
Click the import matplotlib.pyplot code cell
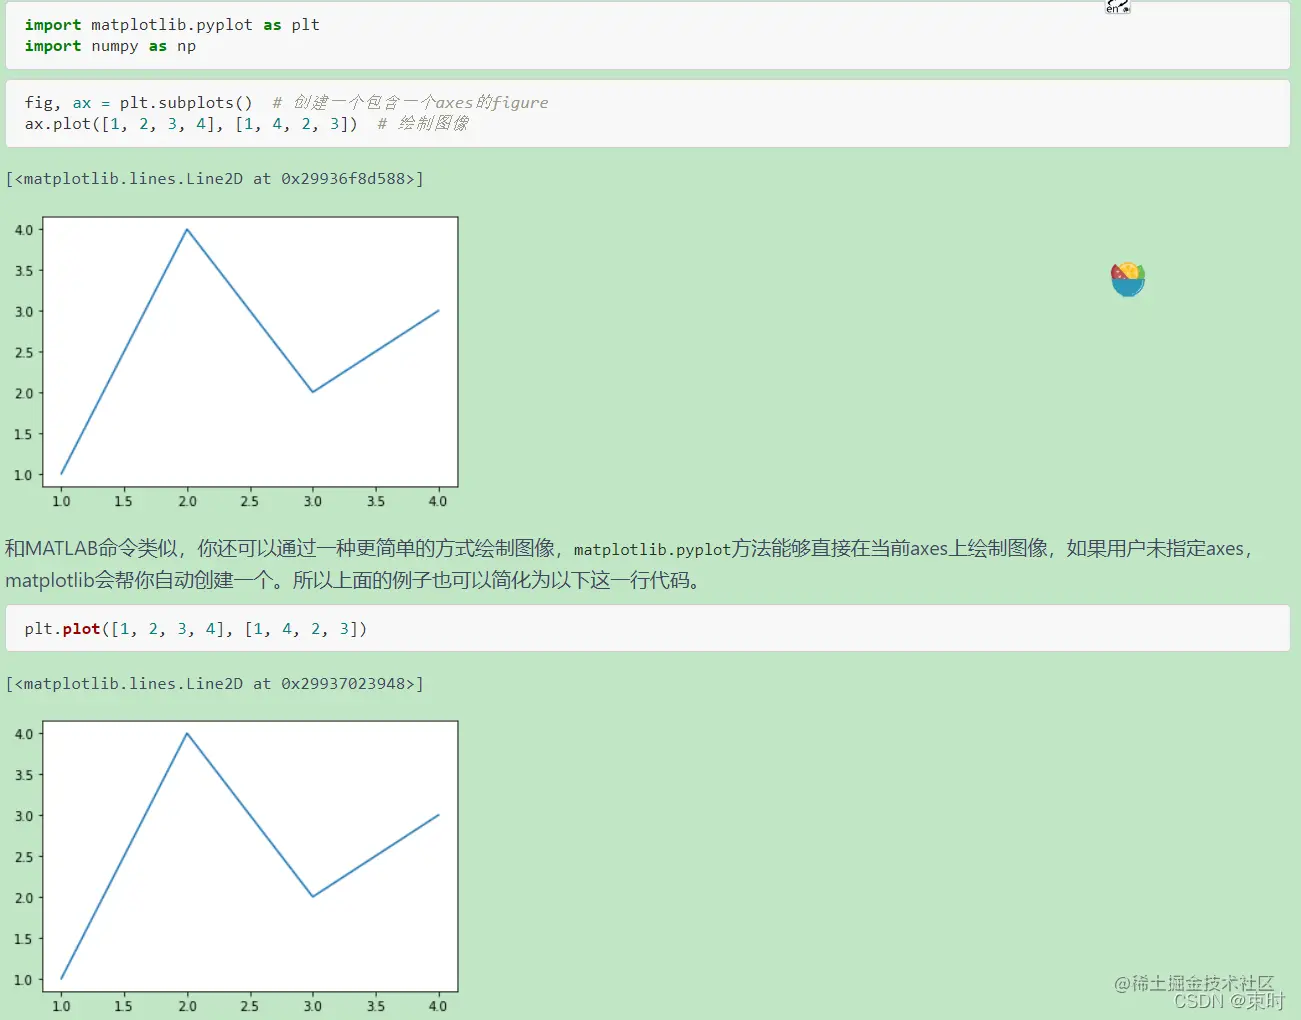pyautogui.click(x=648, y=35)
